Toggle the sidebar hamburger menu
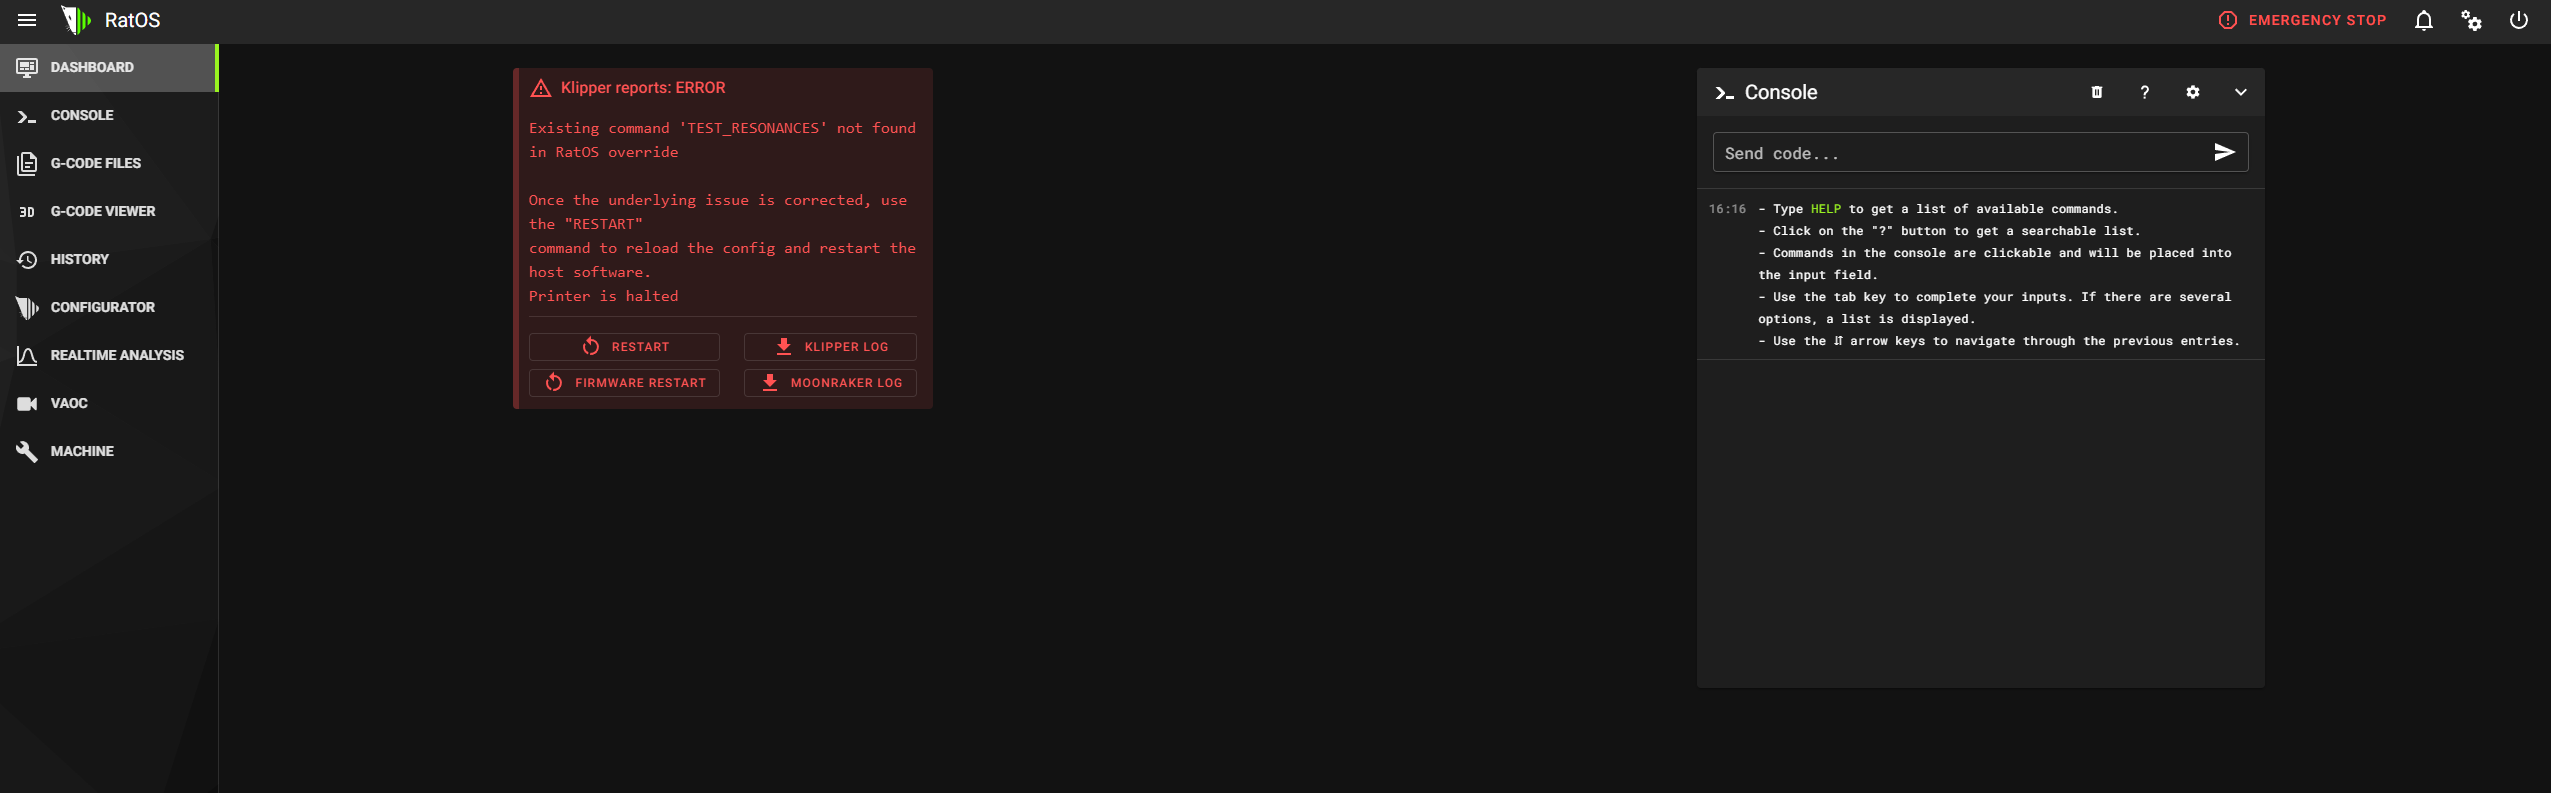 (x=27, y=20)
